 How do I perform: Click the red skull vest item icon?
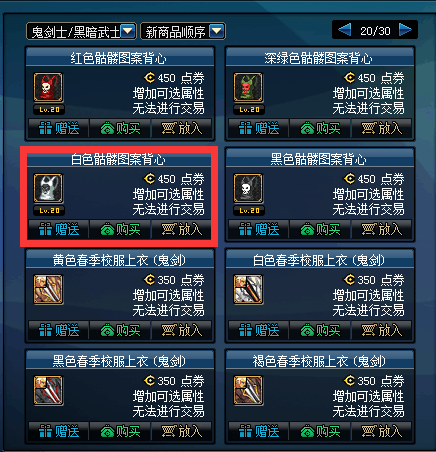48,87
